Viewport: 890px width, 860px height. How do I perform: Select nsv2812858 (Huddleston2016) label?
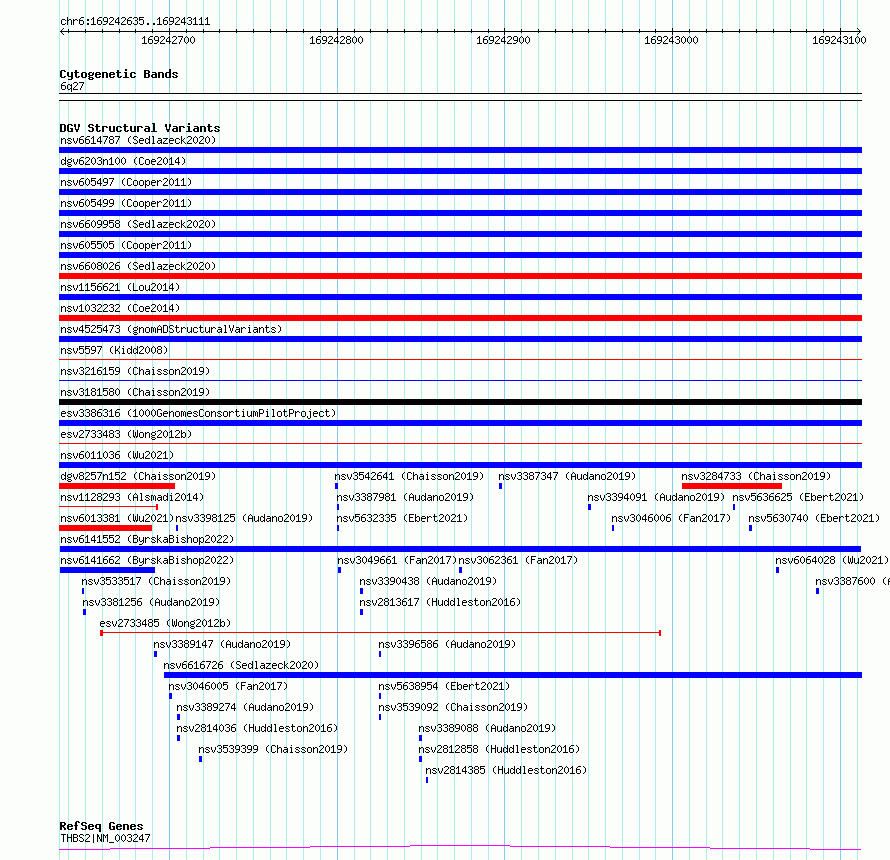(499, 749)
